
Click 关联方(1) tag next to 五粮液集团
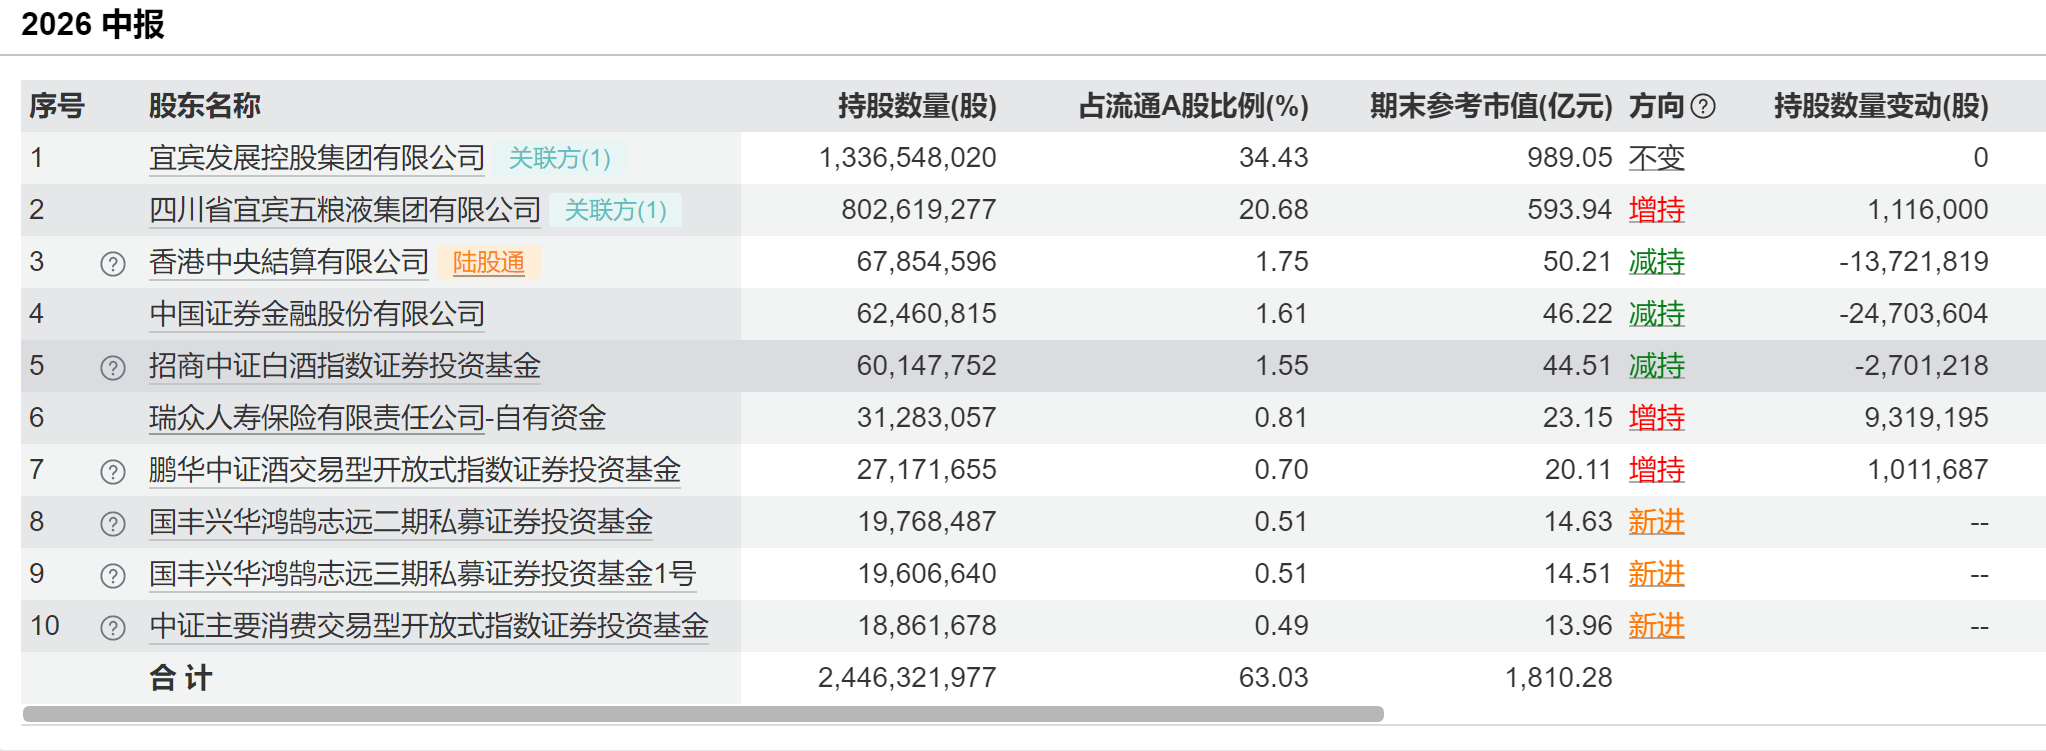click(x=616, y=210)
